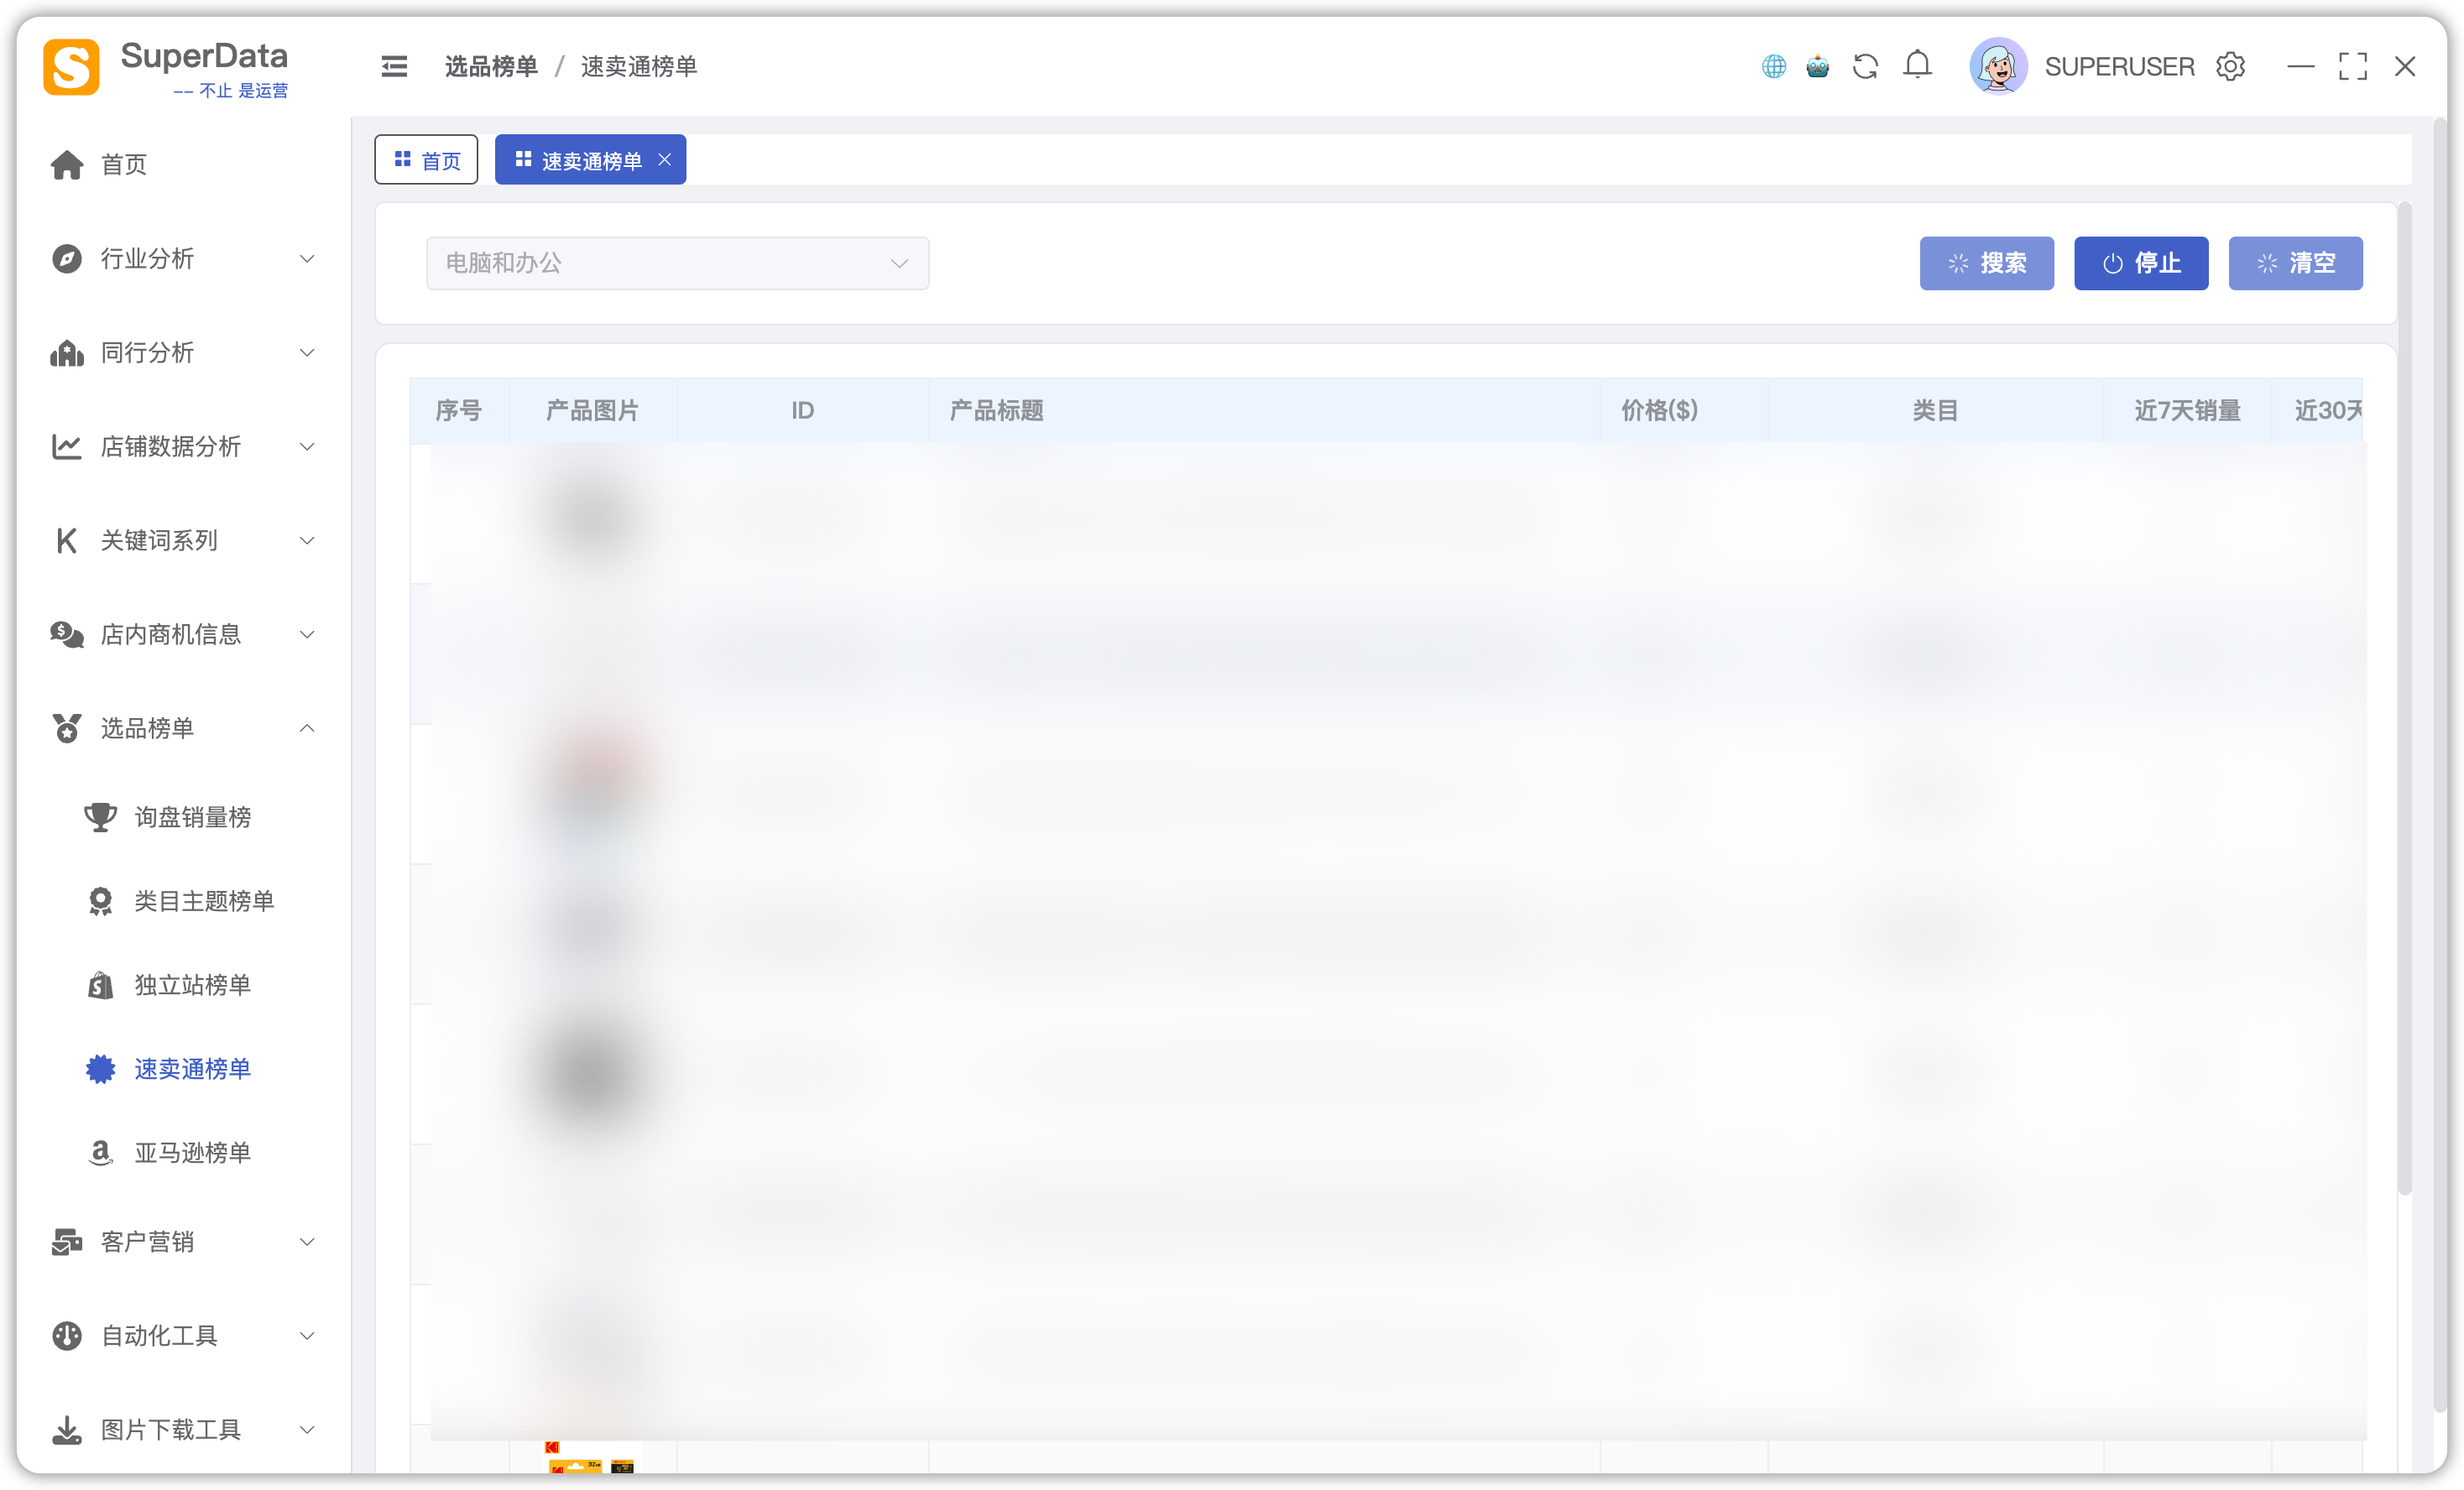Click the blue badge icon for 速卖通榜单
The height and width of the screenshot is (1490, 2464).
pos(100,1069)
